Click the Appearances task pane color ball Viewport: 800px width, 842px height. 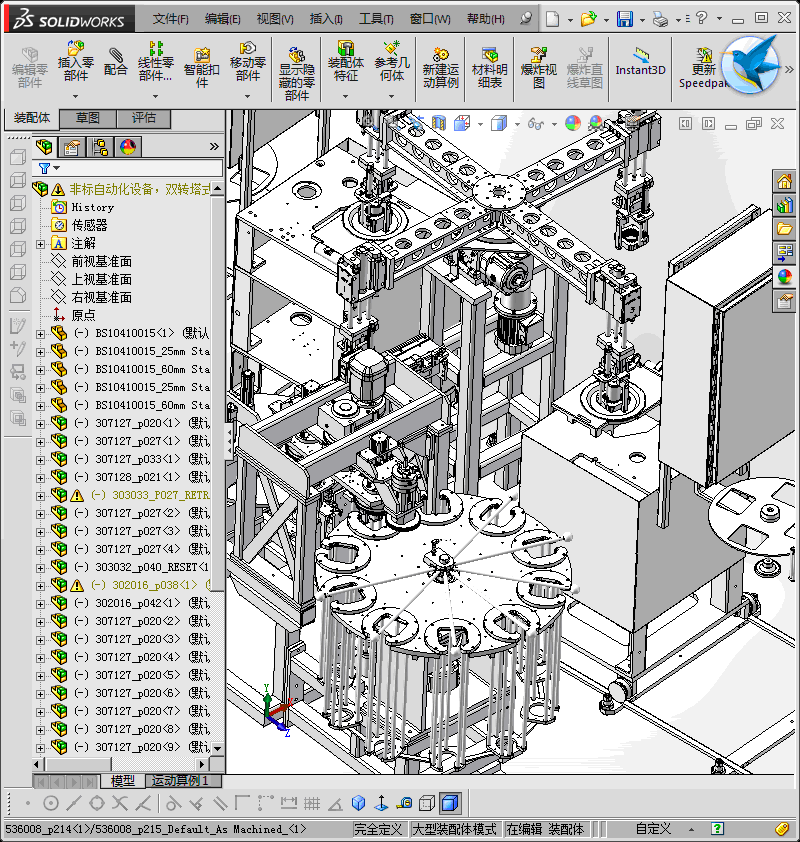point(784,277)
